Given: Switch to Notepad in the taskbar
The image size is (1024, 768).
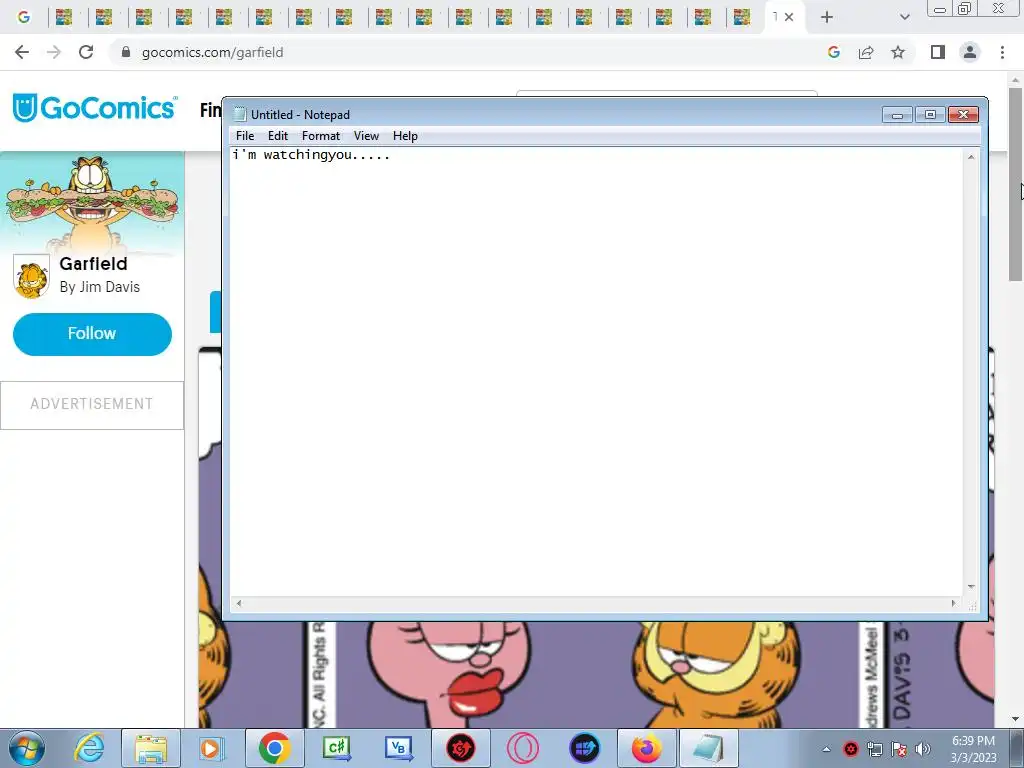Looking at the screenshot, I should 709,748.
